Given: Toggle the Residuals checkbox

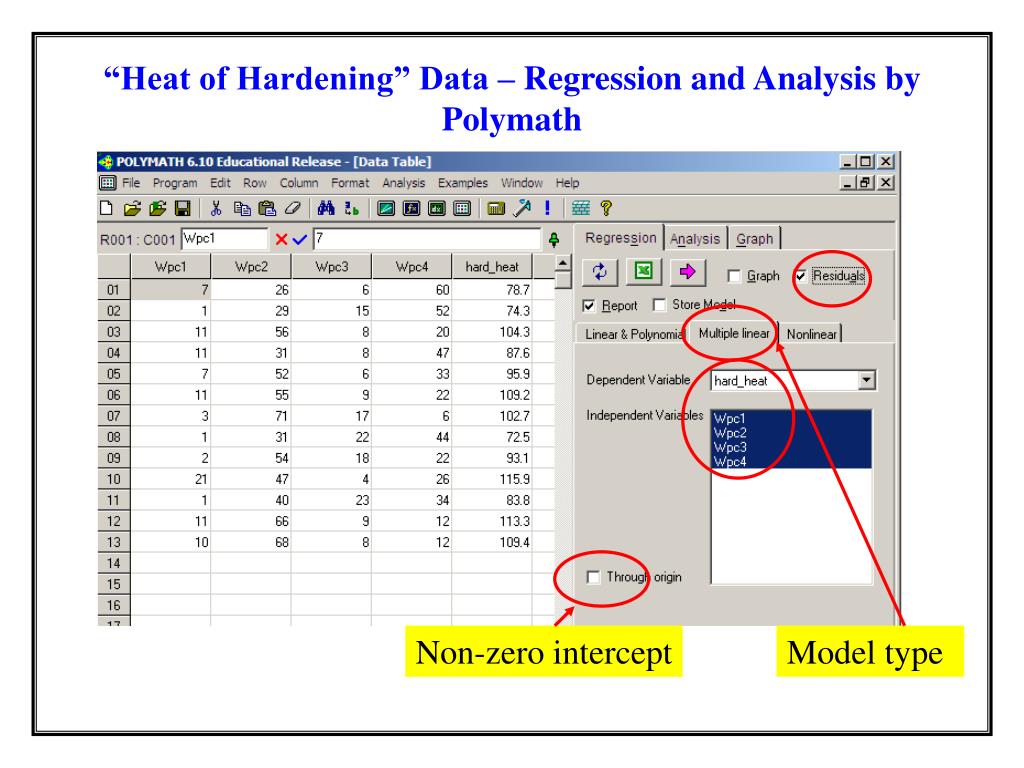Looking at the screenshot, I should click(x=801, y=276).
